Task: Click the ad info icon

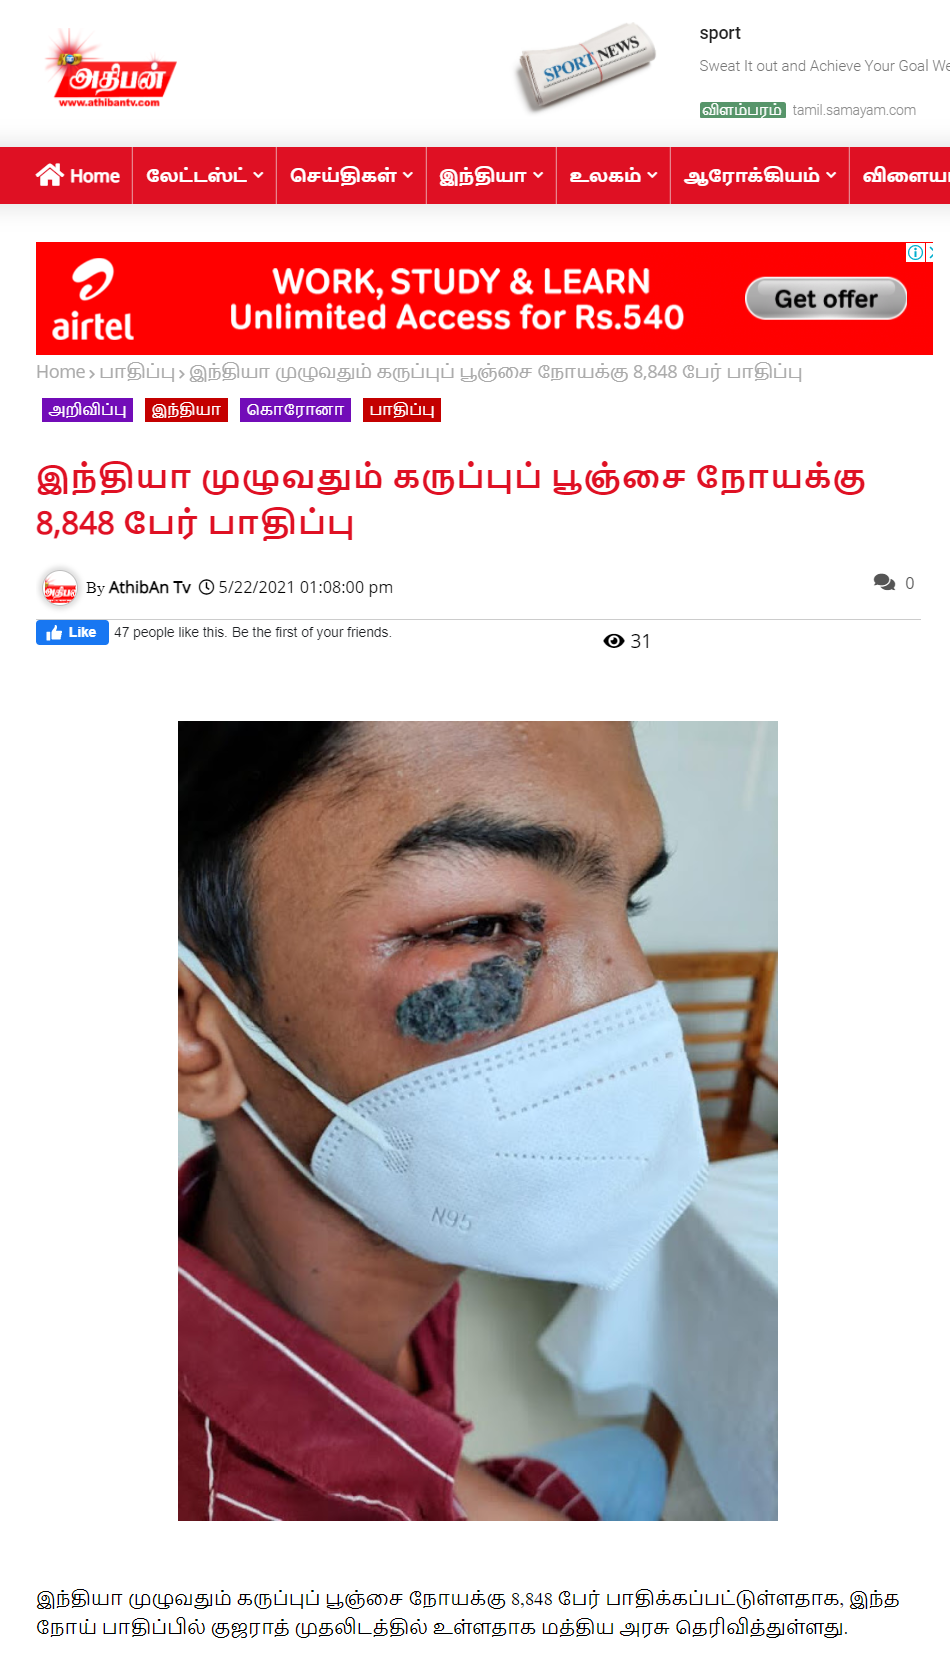Action: click(914, 252)
